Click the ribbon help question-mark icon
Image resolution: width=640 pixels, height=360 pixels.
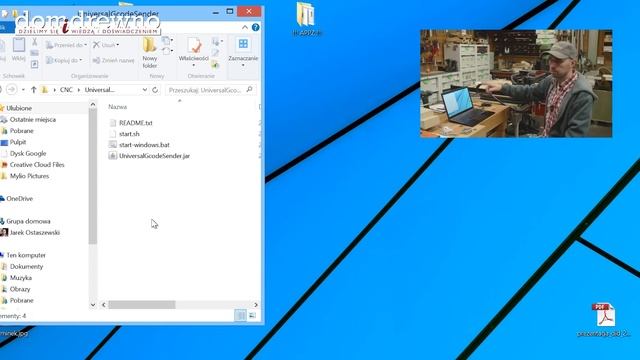coord(256,27)
